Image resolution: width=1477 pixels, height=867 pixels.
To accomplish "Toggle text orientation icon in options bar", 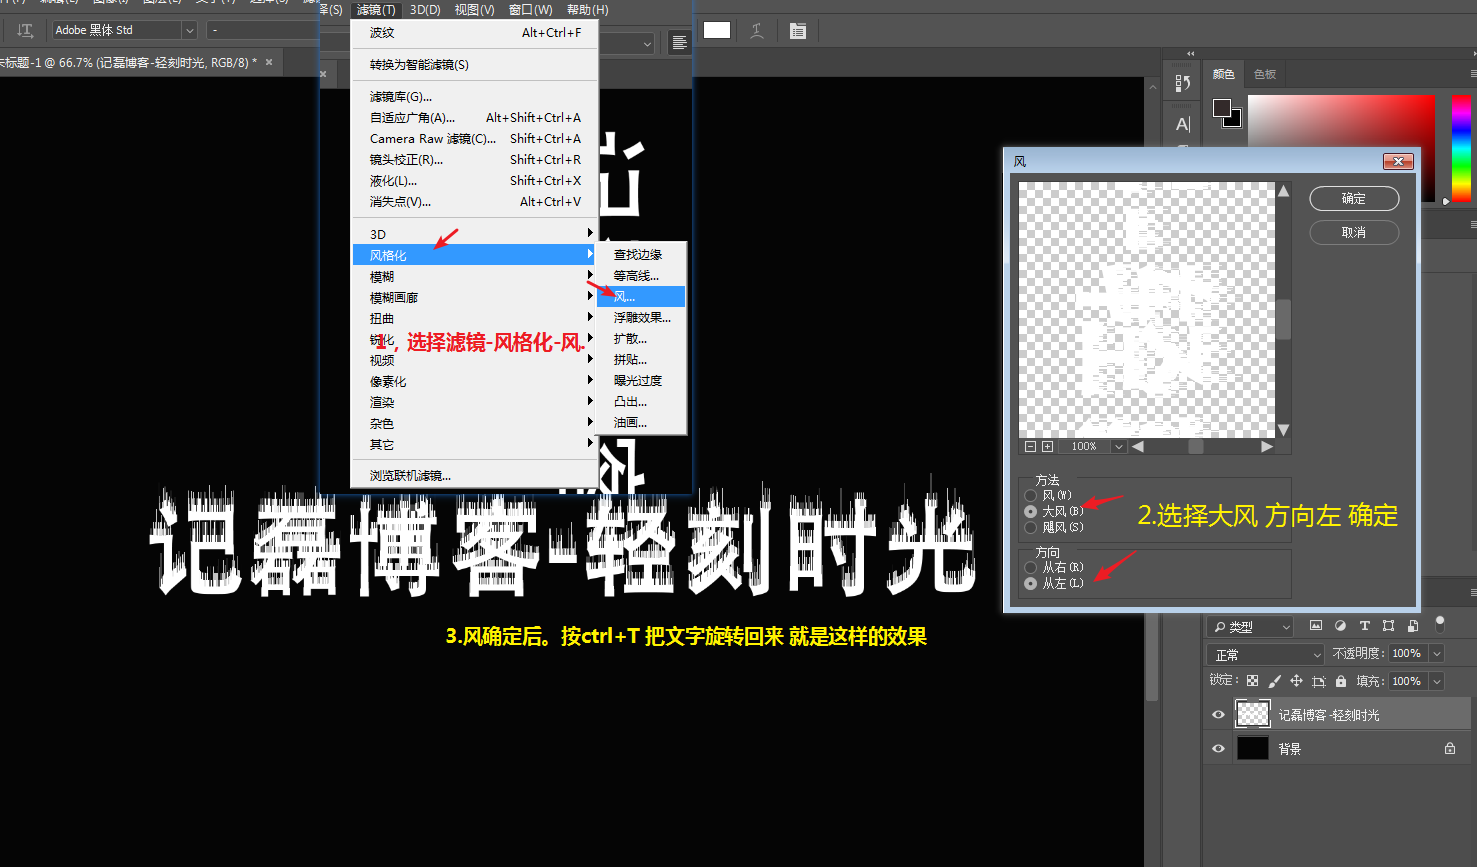I will tap(26, 31).
